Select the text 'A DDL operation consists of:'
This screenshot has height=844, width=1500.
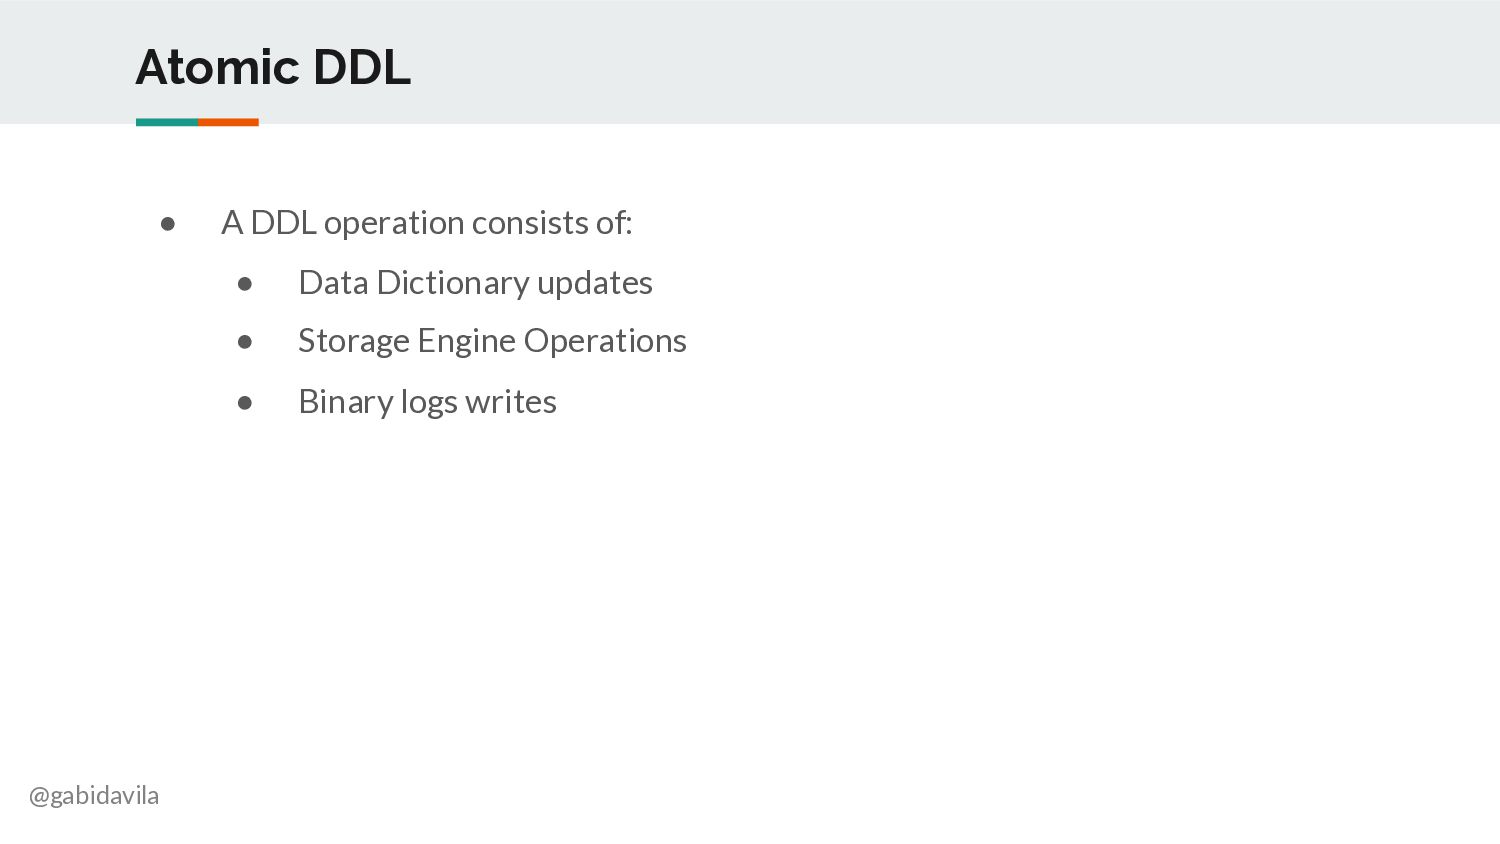tap(427, 223)
